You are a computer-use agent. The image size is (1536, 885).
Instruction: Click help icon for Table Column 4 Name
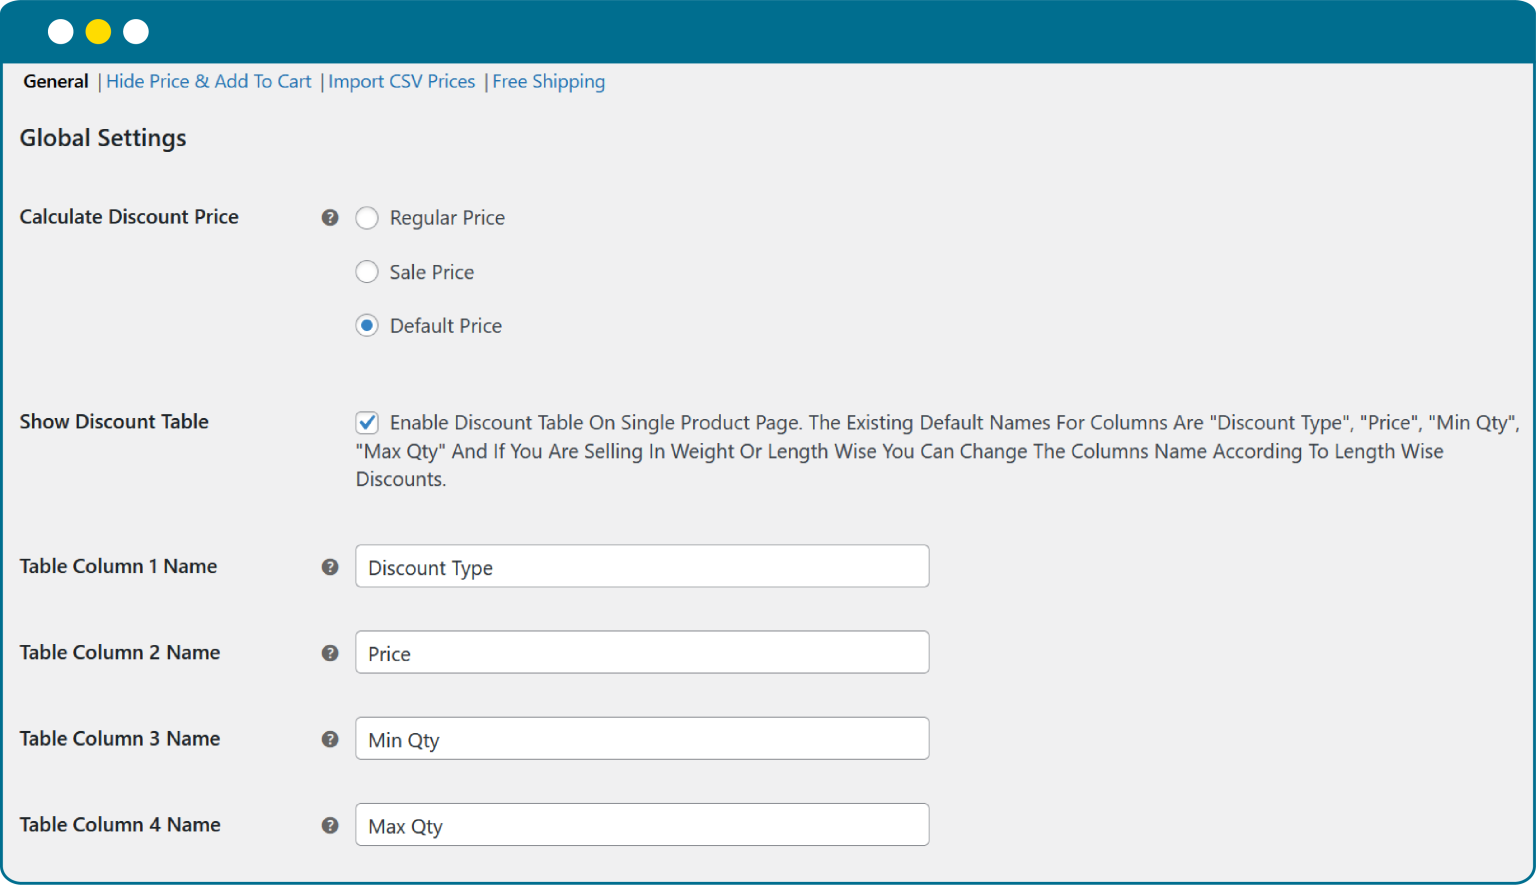pos(330,825)
